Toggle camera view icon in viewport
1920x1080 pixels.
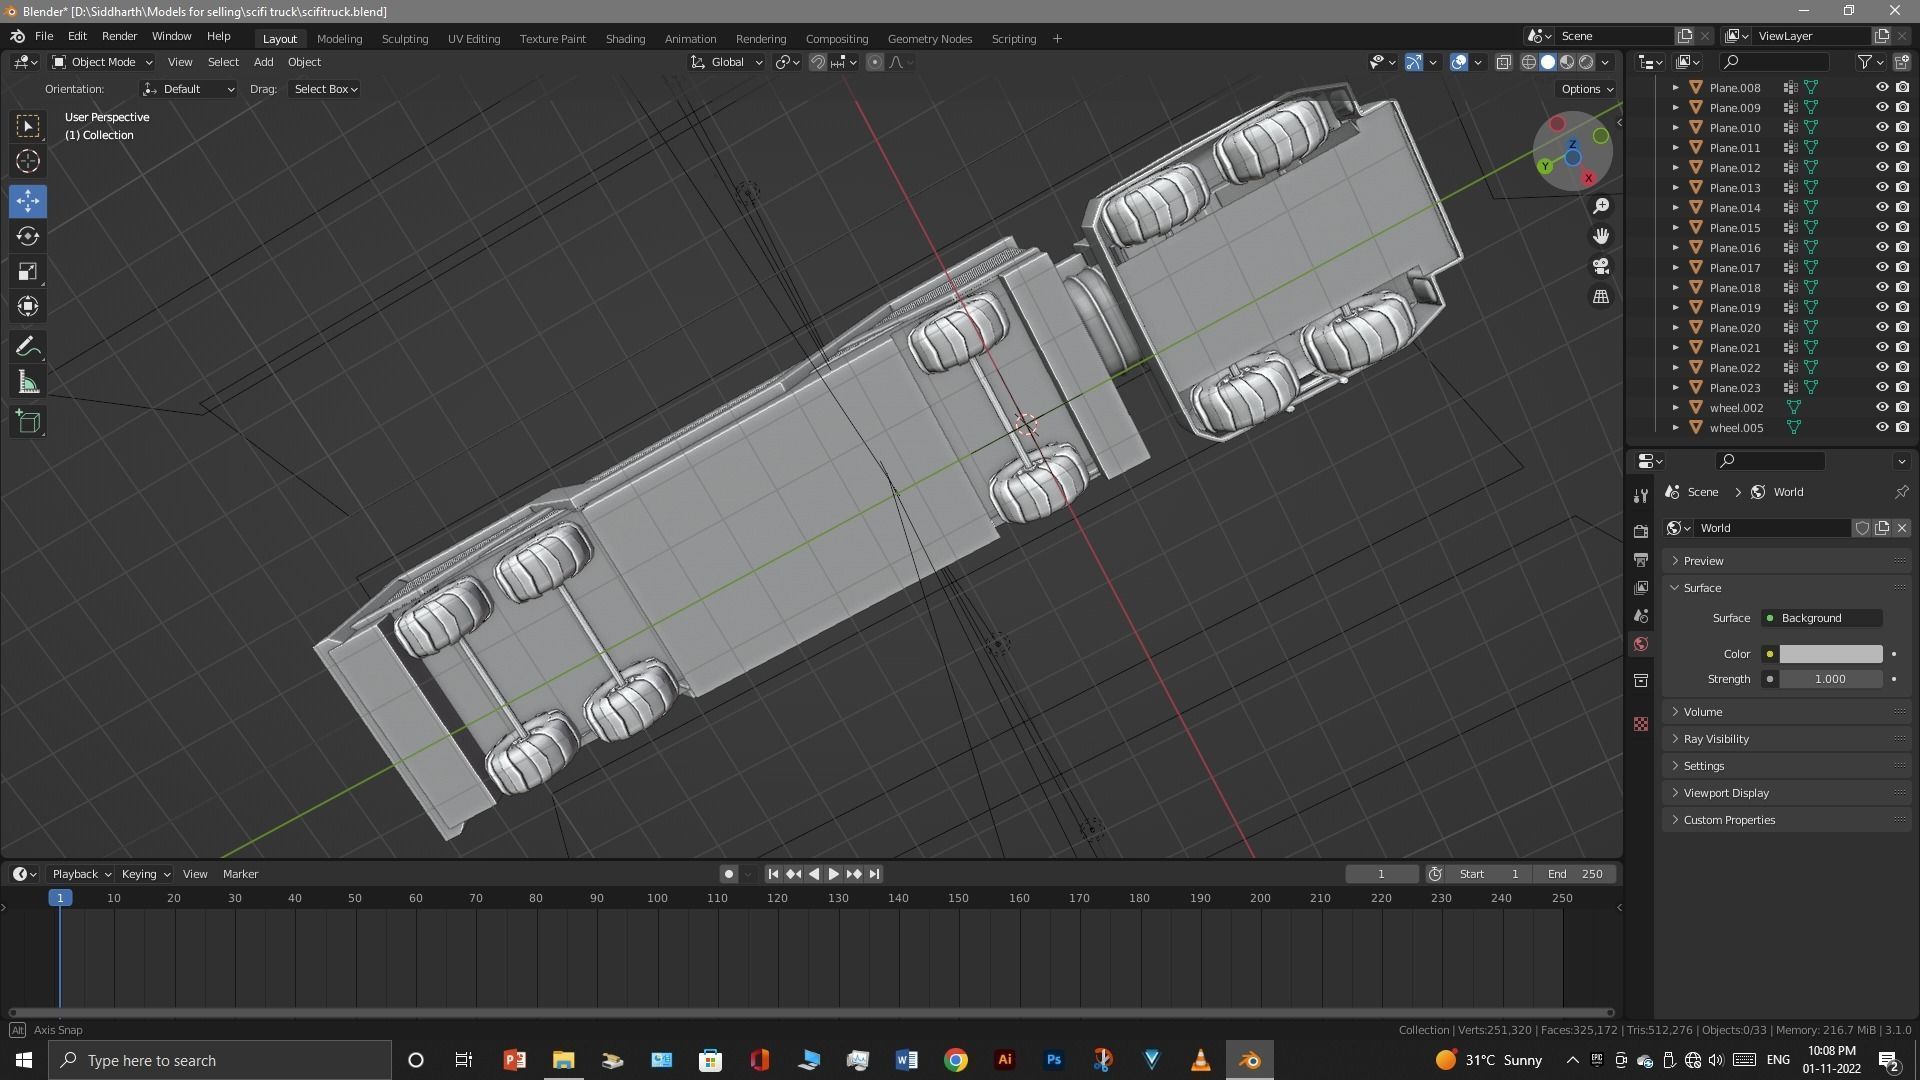pos(1601,266)
